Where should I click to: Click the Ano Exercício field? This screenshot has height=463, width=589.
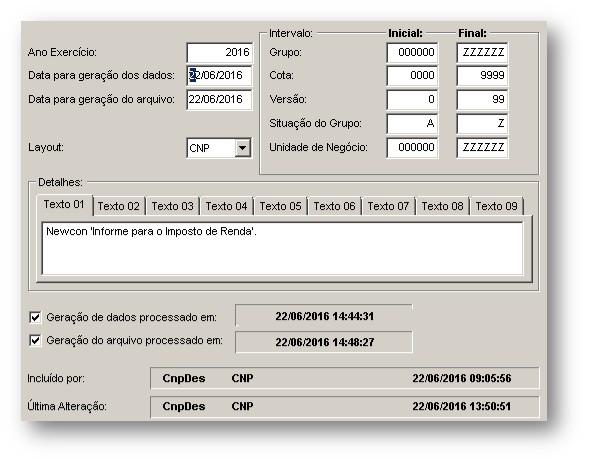point(219,53)
